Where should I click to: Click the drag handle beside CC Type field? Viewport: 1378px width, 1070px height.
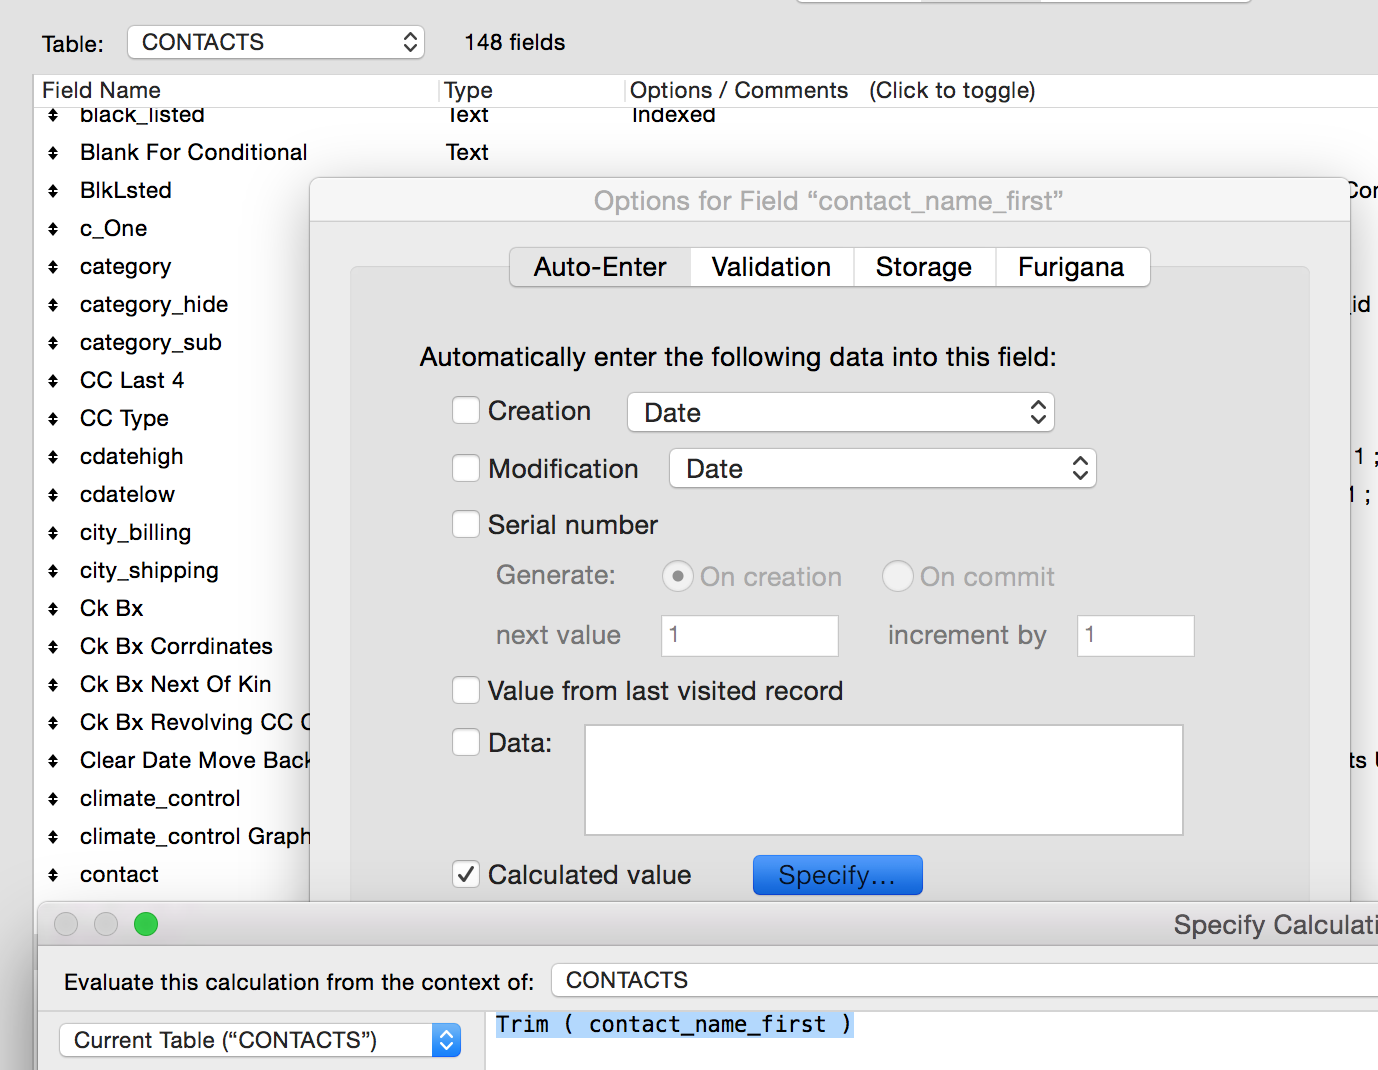(x=53, y=419)
